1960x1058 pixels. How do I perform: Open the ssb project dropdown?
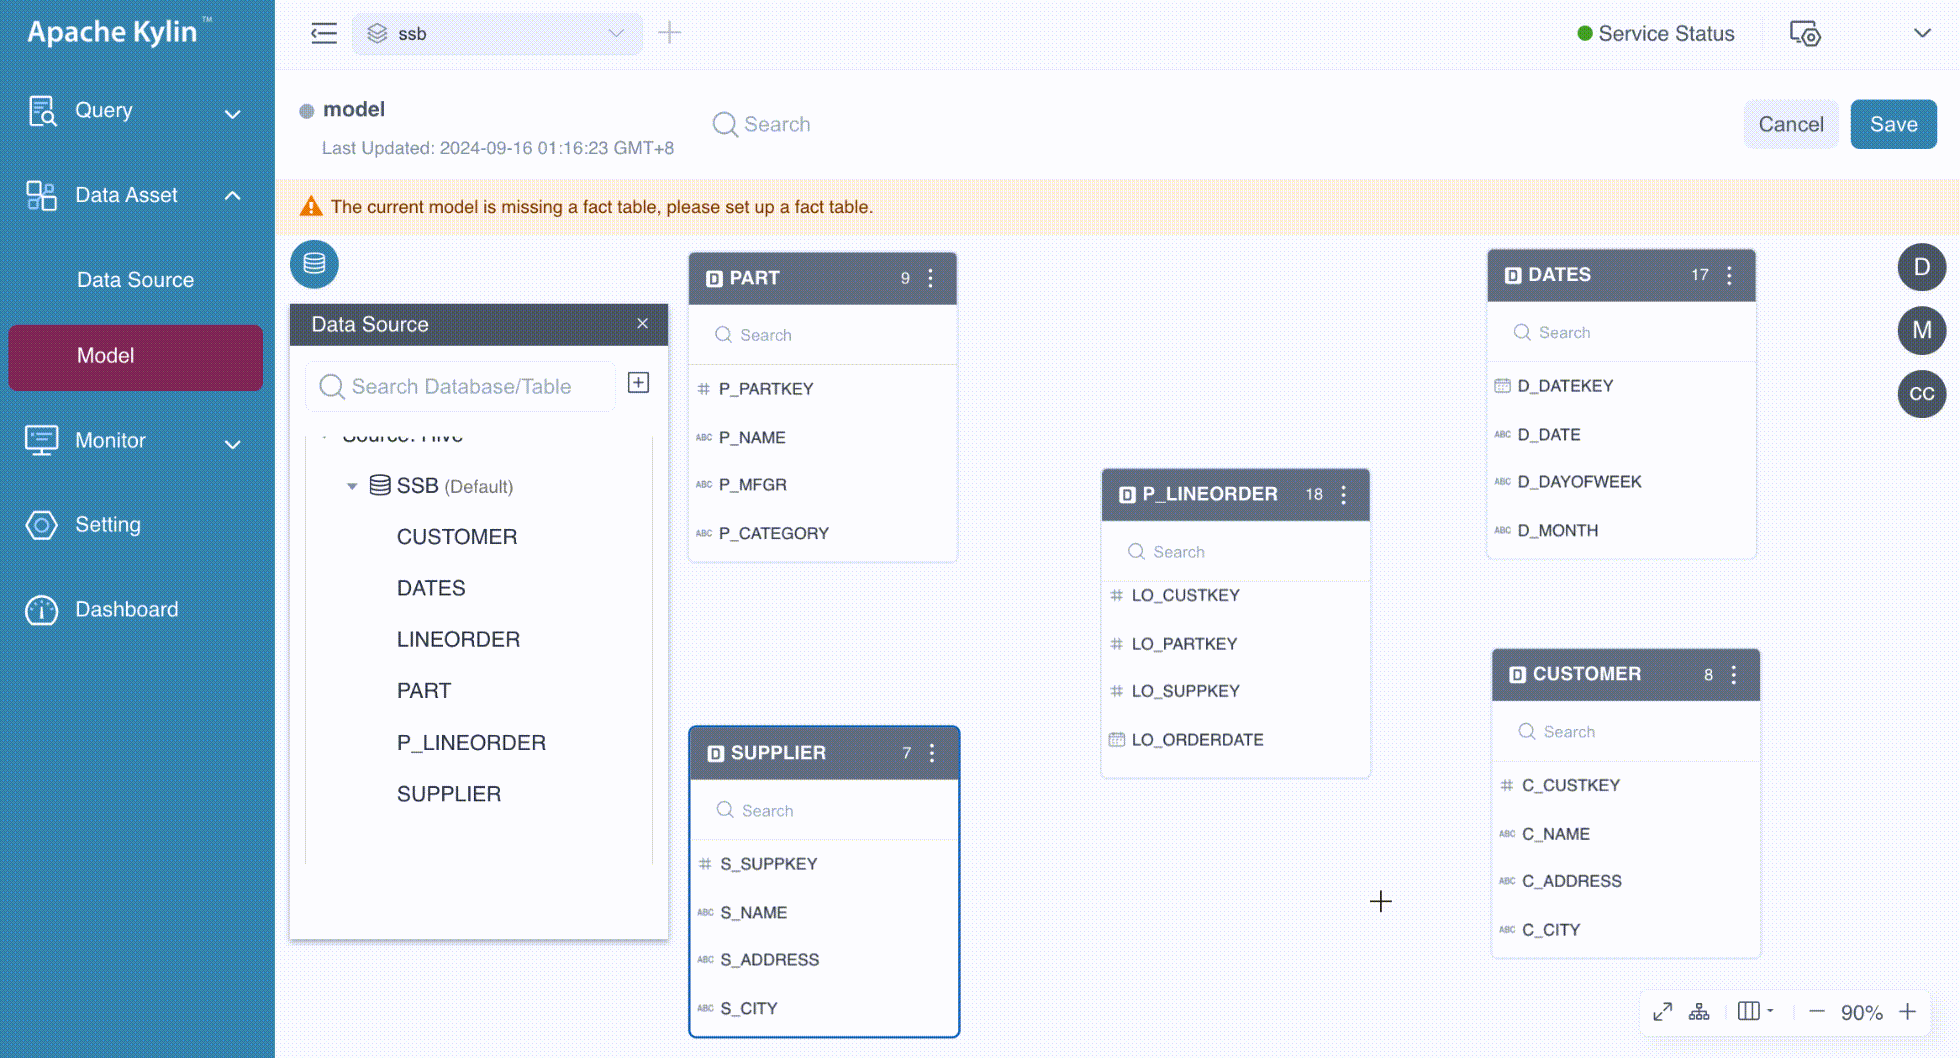497,34
